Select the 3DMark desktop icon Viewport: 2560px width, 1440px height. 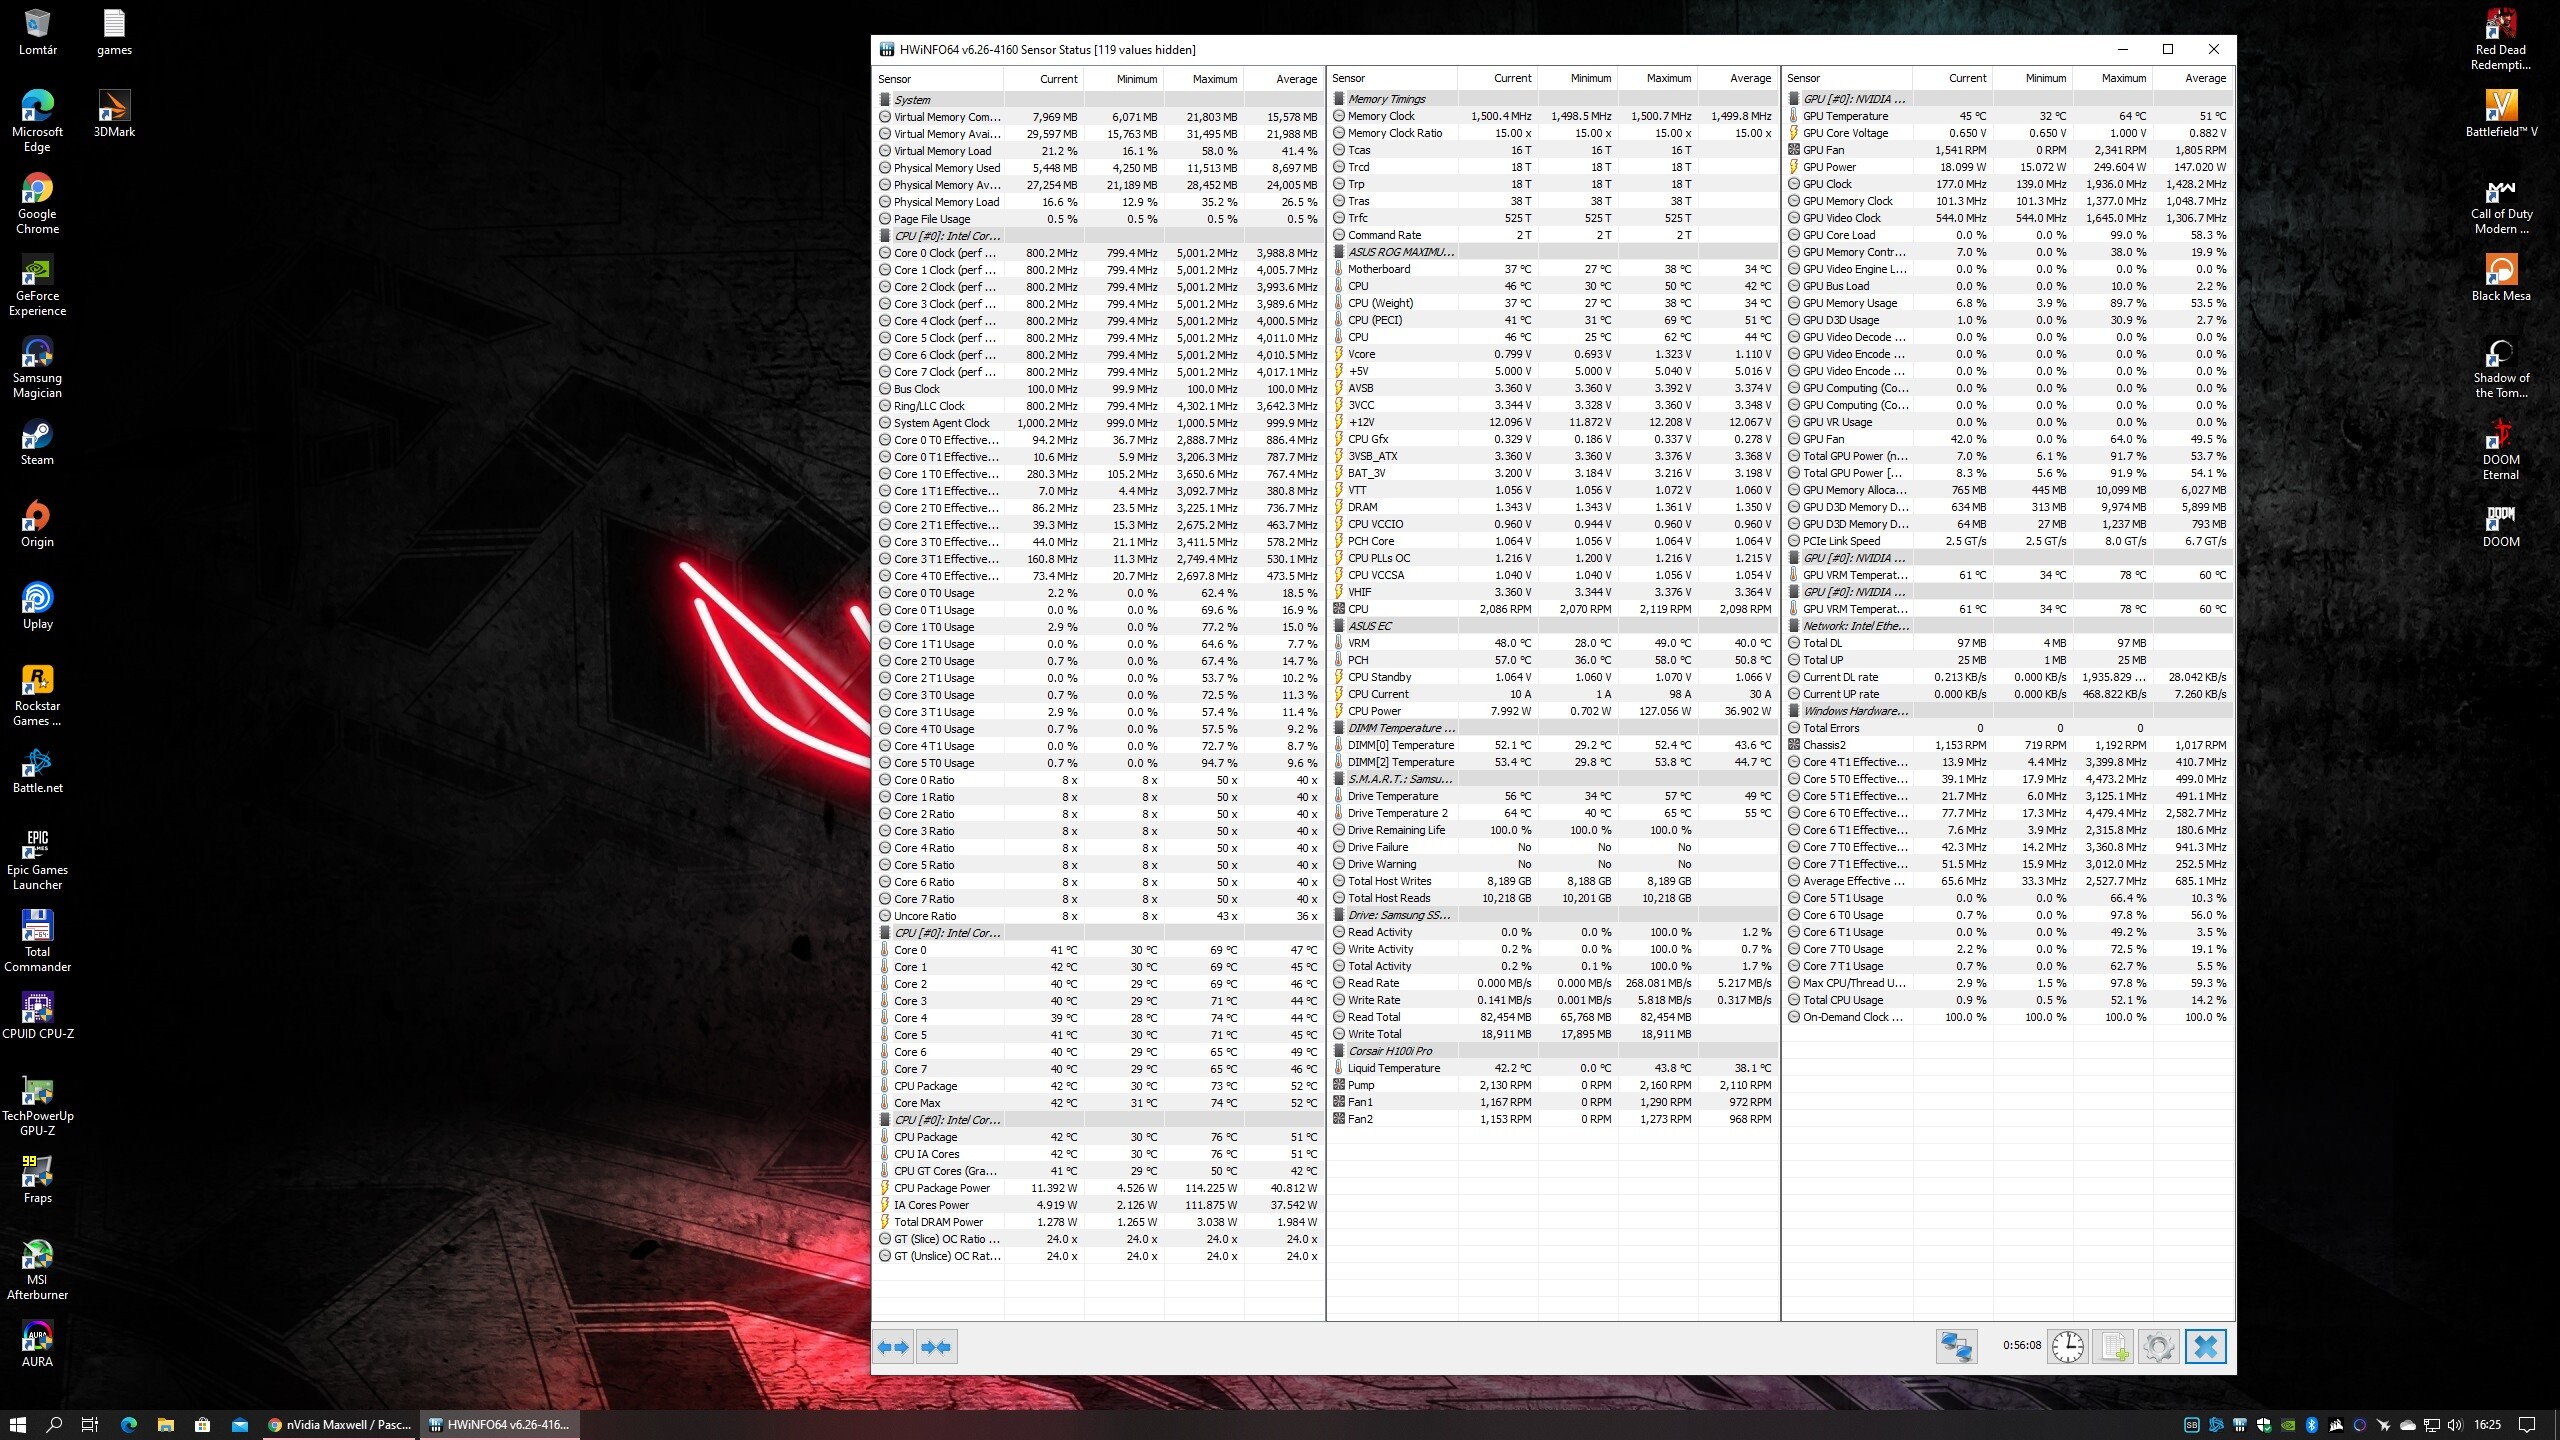114,114
